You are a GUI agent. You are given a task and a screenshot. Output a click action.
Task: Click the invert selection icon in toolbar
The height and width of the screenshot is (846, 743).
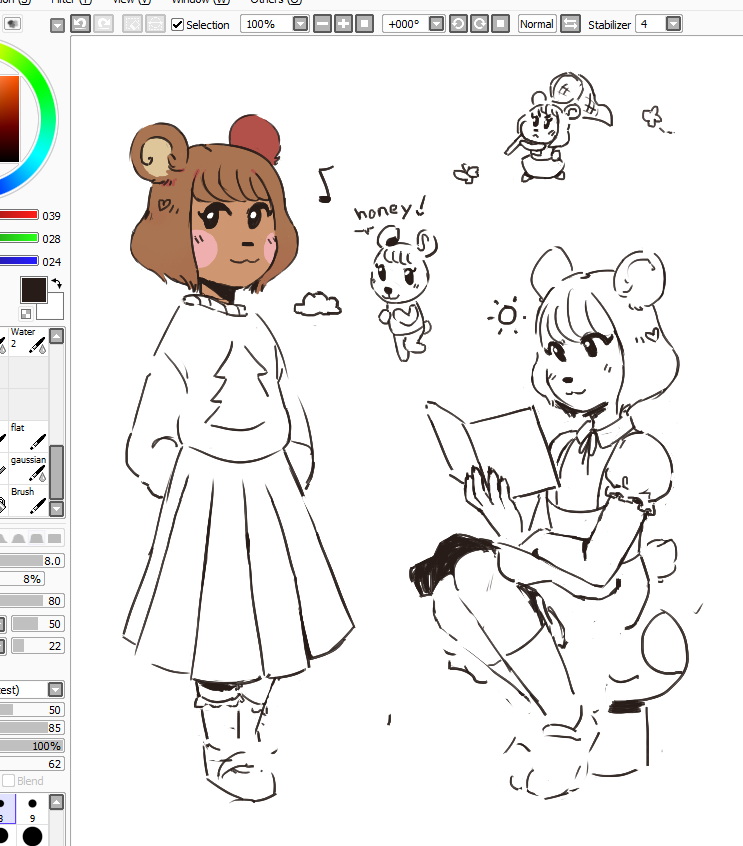pyautogui.click(x=155, y=24)
